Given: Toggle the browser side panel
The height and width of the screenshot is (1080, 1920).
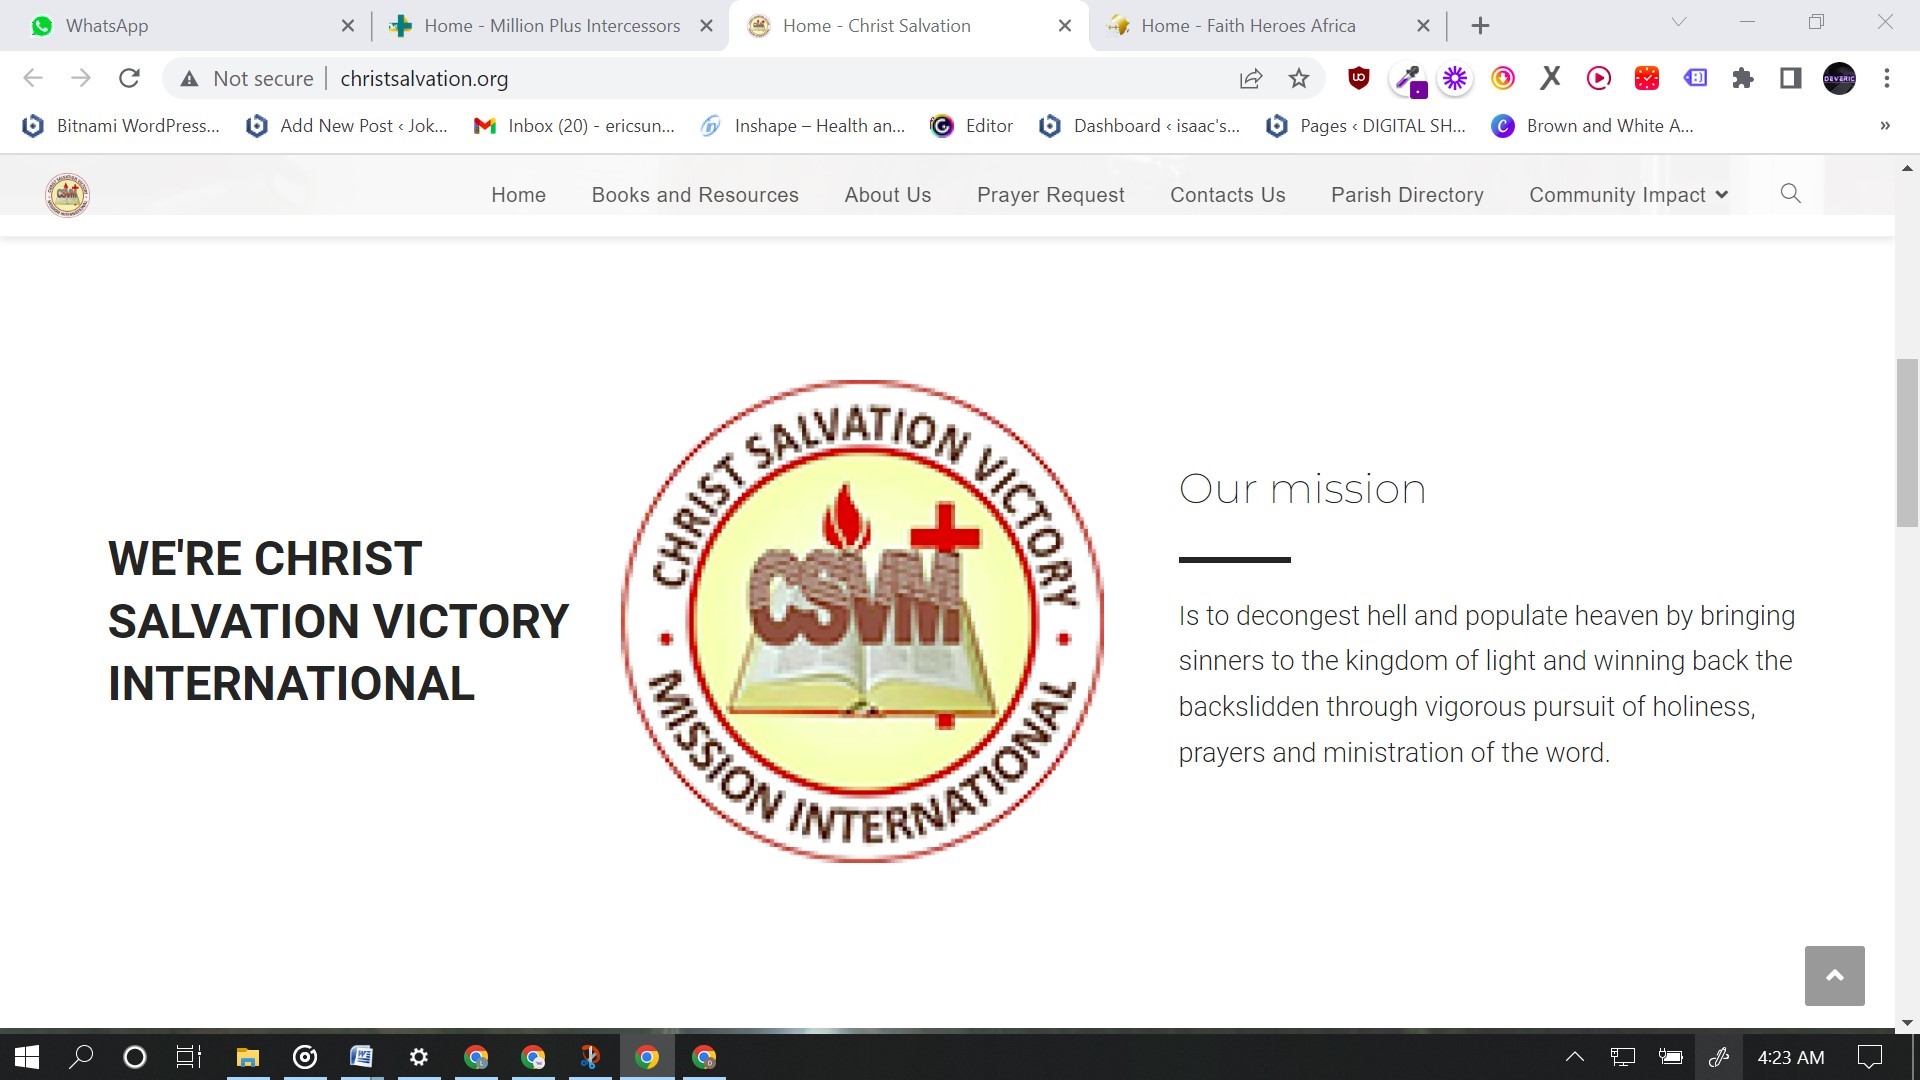Looking at the screenshot, I should point(1791,78).
